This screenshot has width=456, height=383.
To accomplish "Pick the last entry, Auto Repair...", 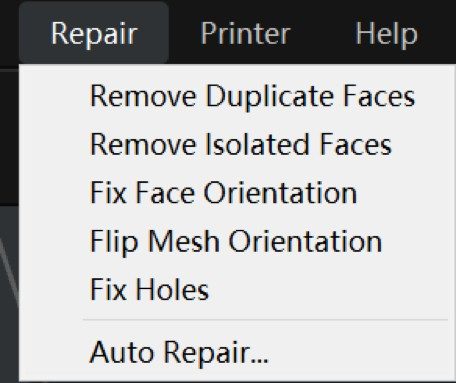I will tap(233, 352).
